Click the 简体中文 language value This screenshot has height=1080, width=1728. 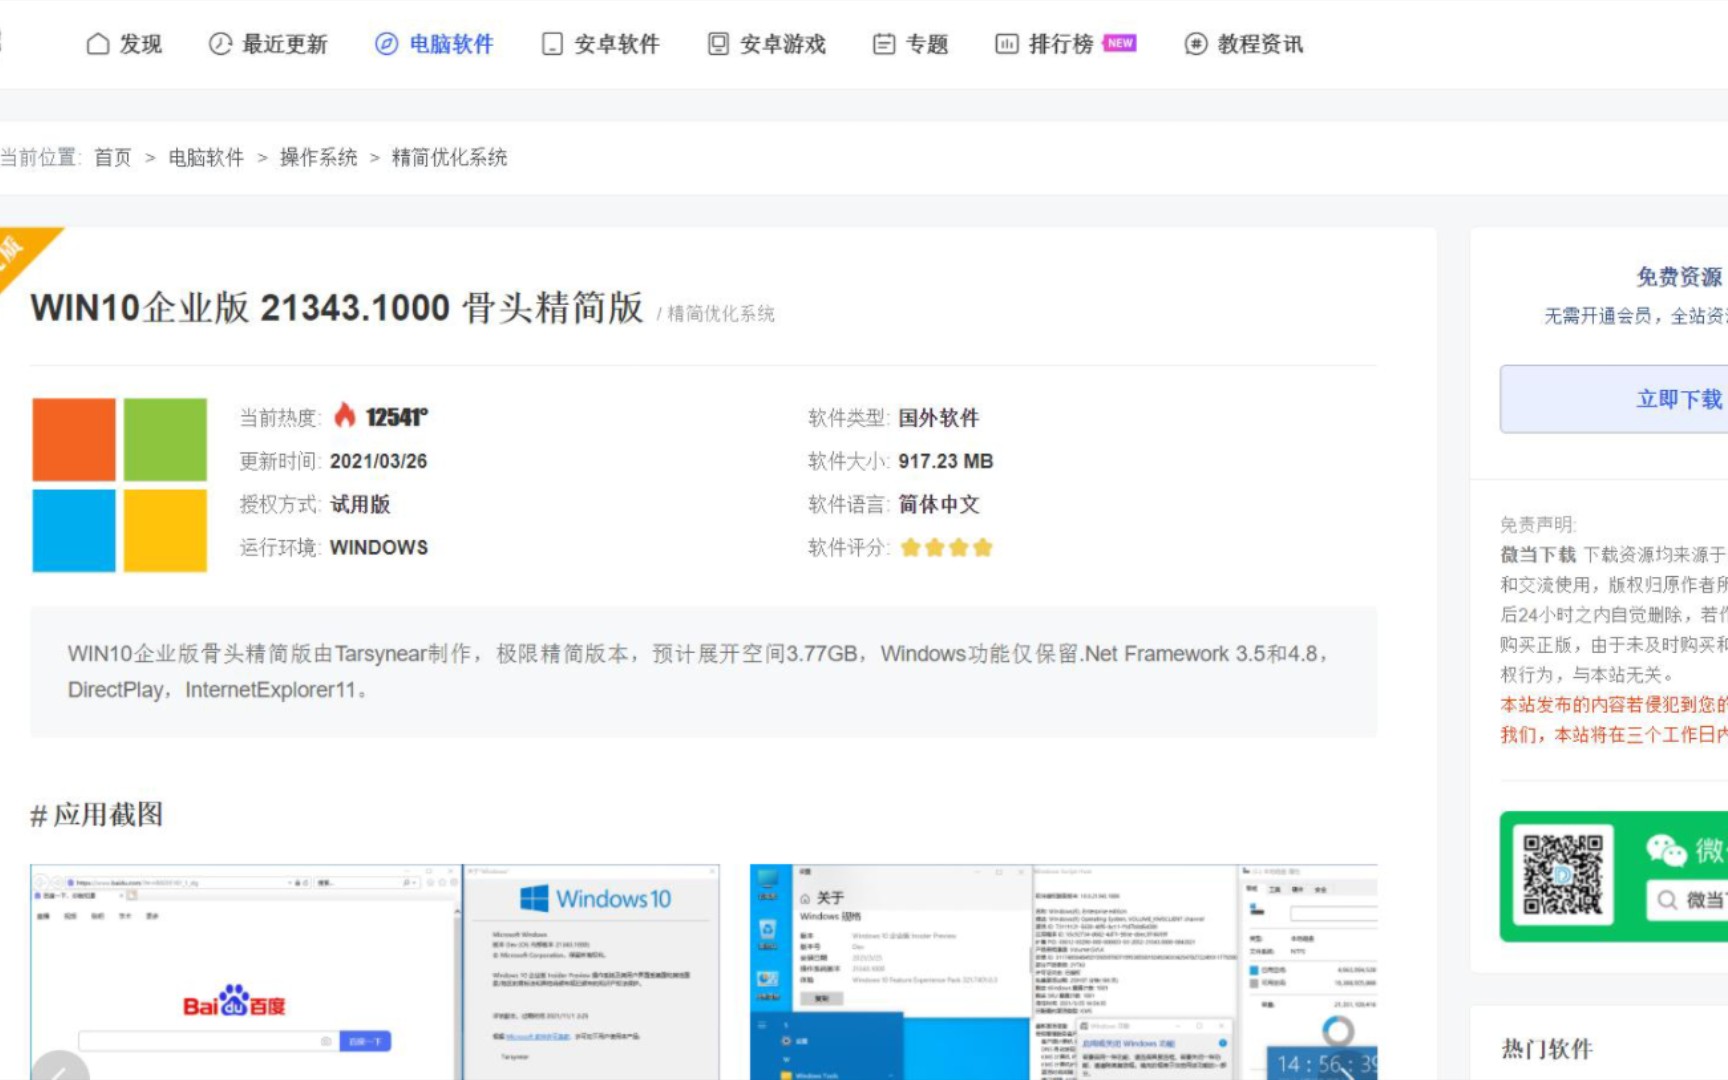point(938,504)
